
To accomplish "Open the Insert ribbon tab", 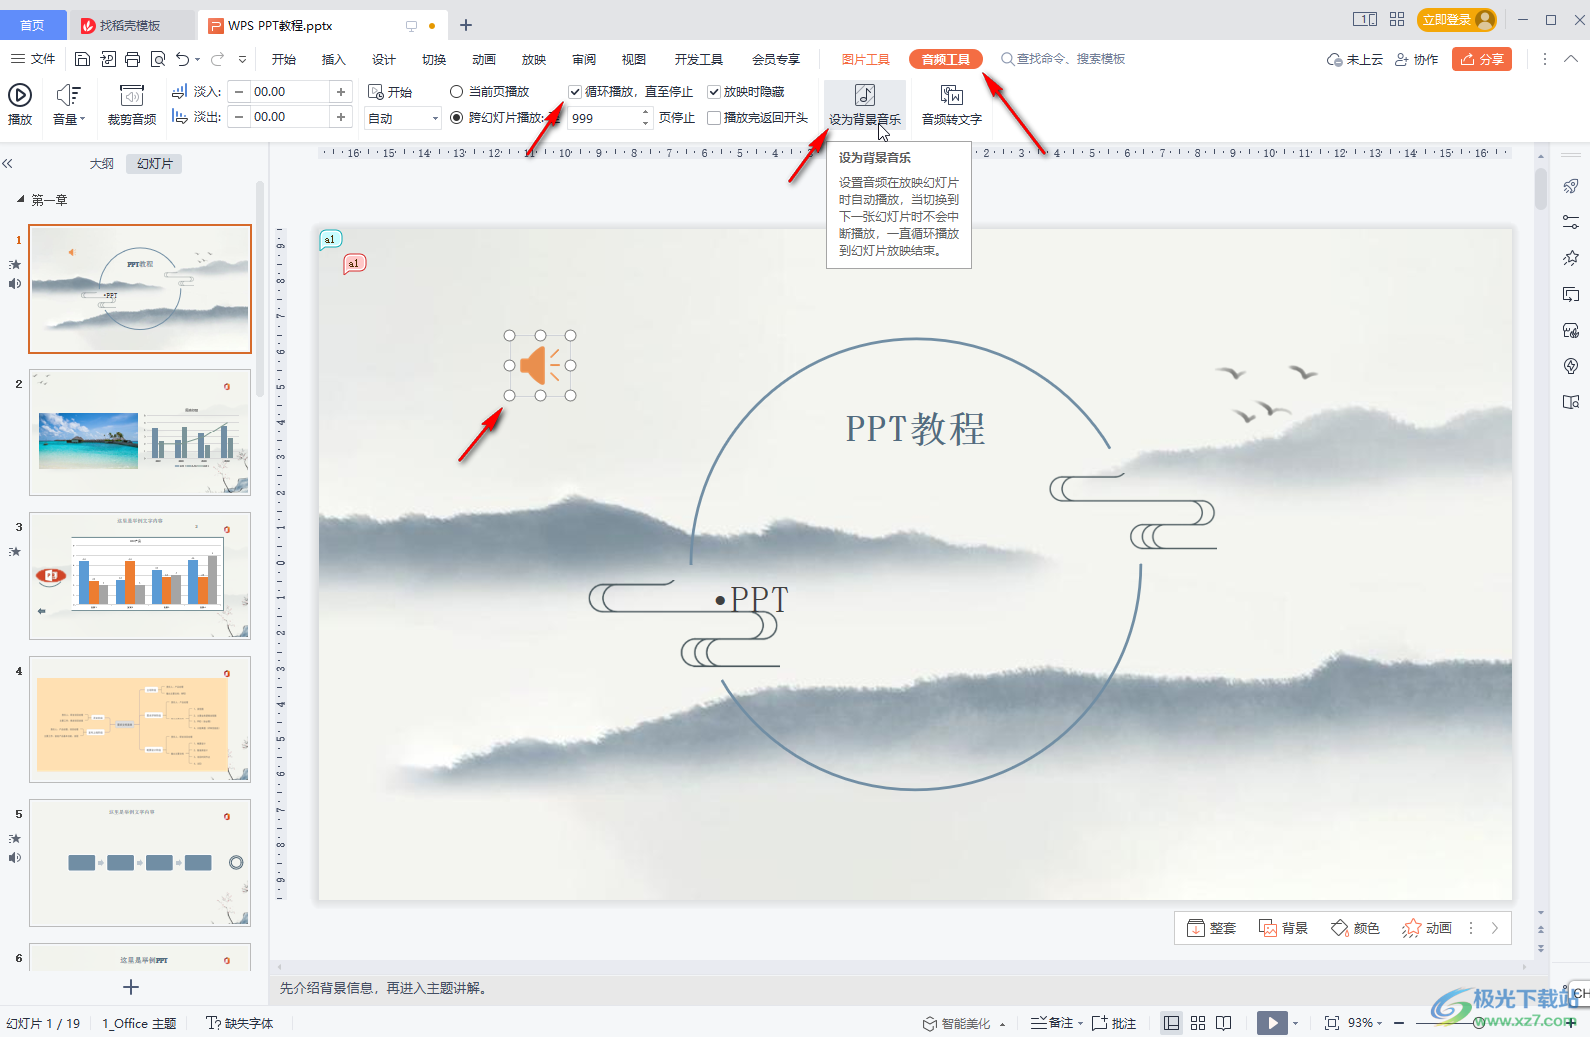I will pyautogui.click(x=333, y=60).
